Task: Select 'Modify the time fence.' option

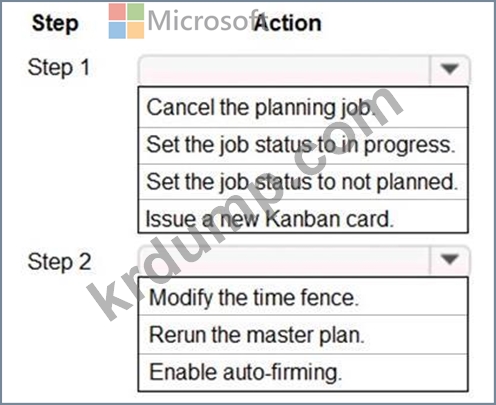Action: [x=303, y=297]
